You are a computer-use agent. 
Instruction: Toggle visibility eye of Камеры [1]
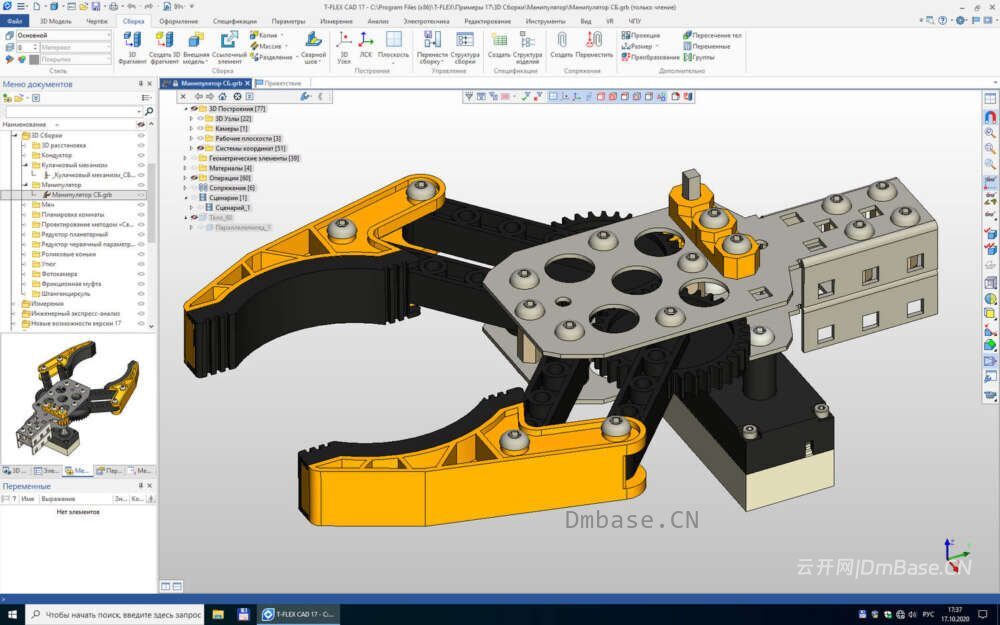click(200, 128)
